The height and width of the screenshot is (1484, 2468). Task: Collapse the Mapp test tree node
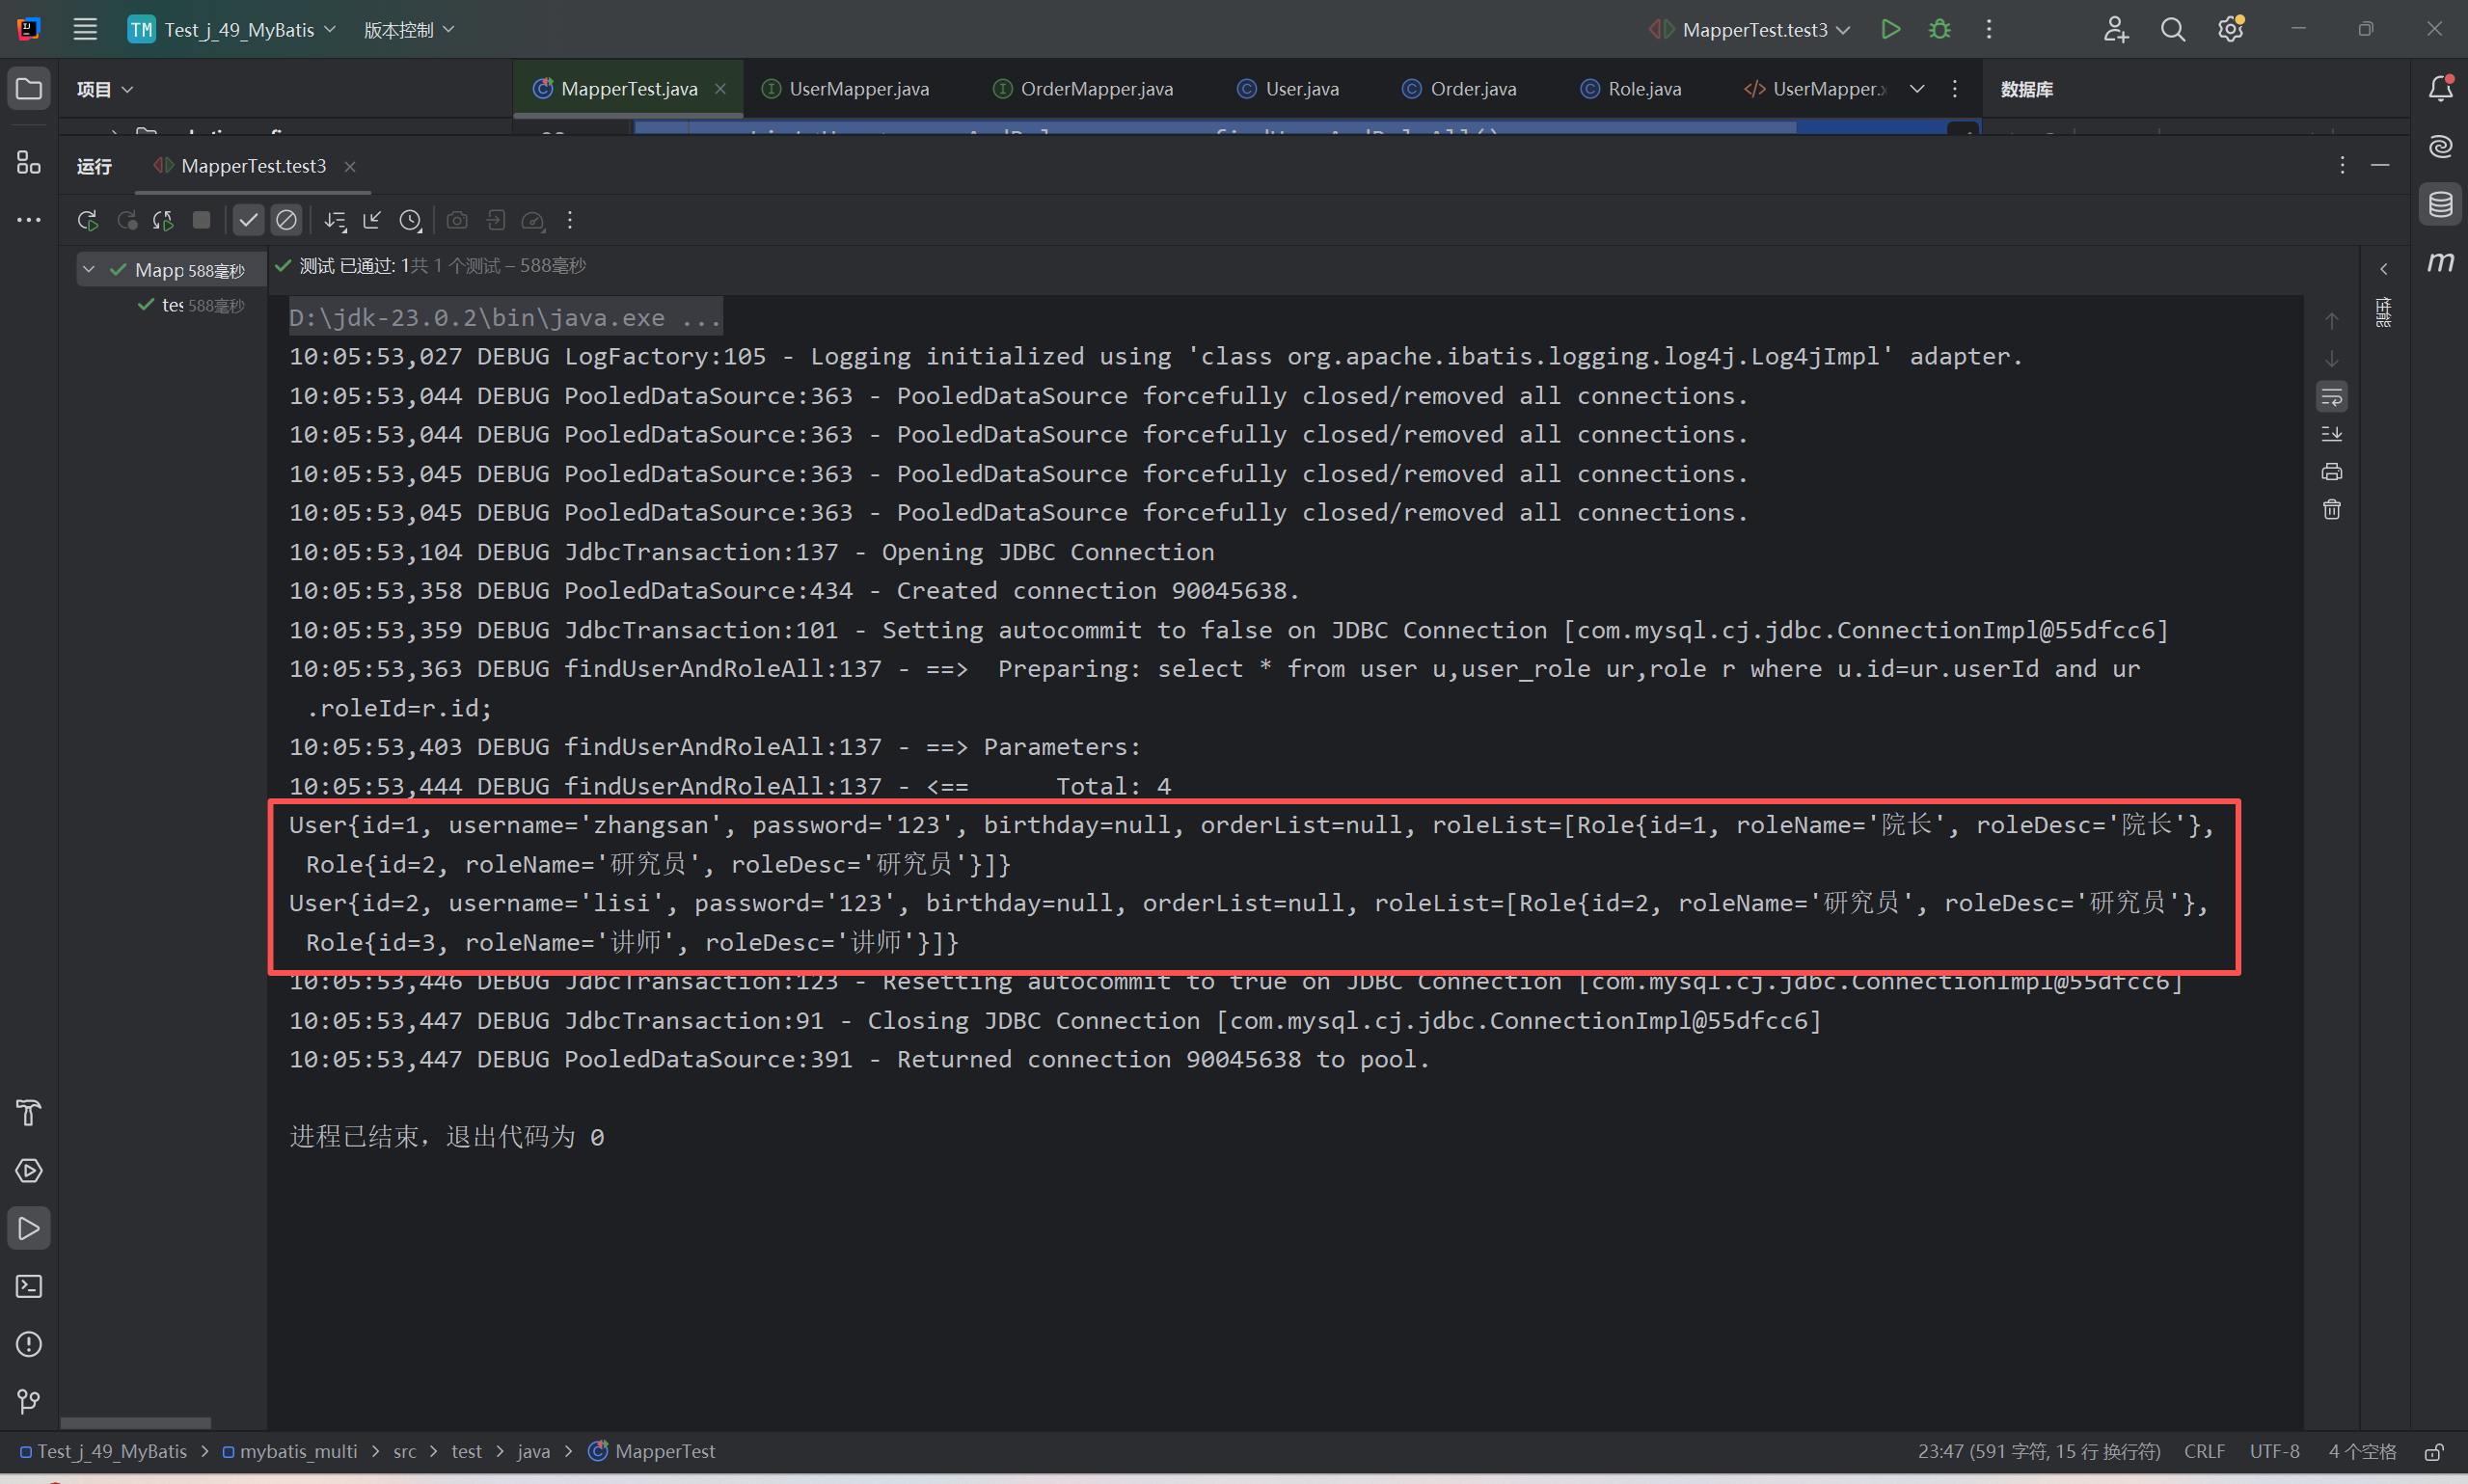(89, 269)
